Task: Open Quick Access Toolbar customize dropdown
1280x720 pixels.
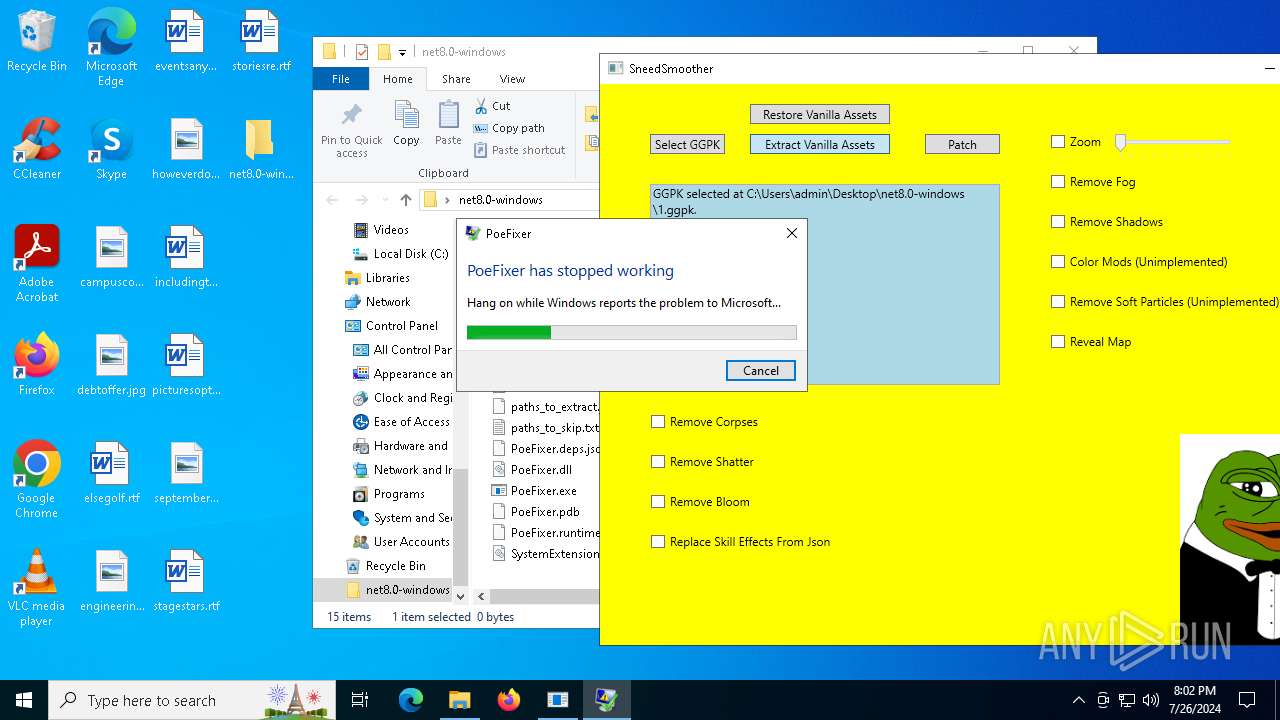Action: pos(403,52)
